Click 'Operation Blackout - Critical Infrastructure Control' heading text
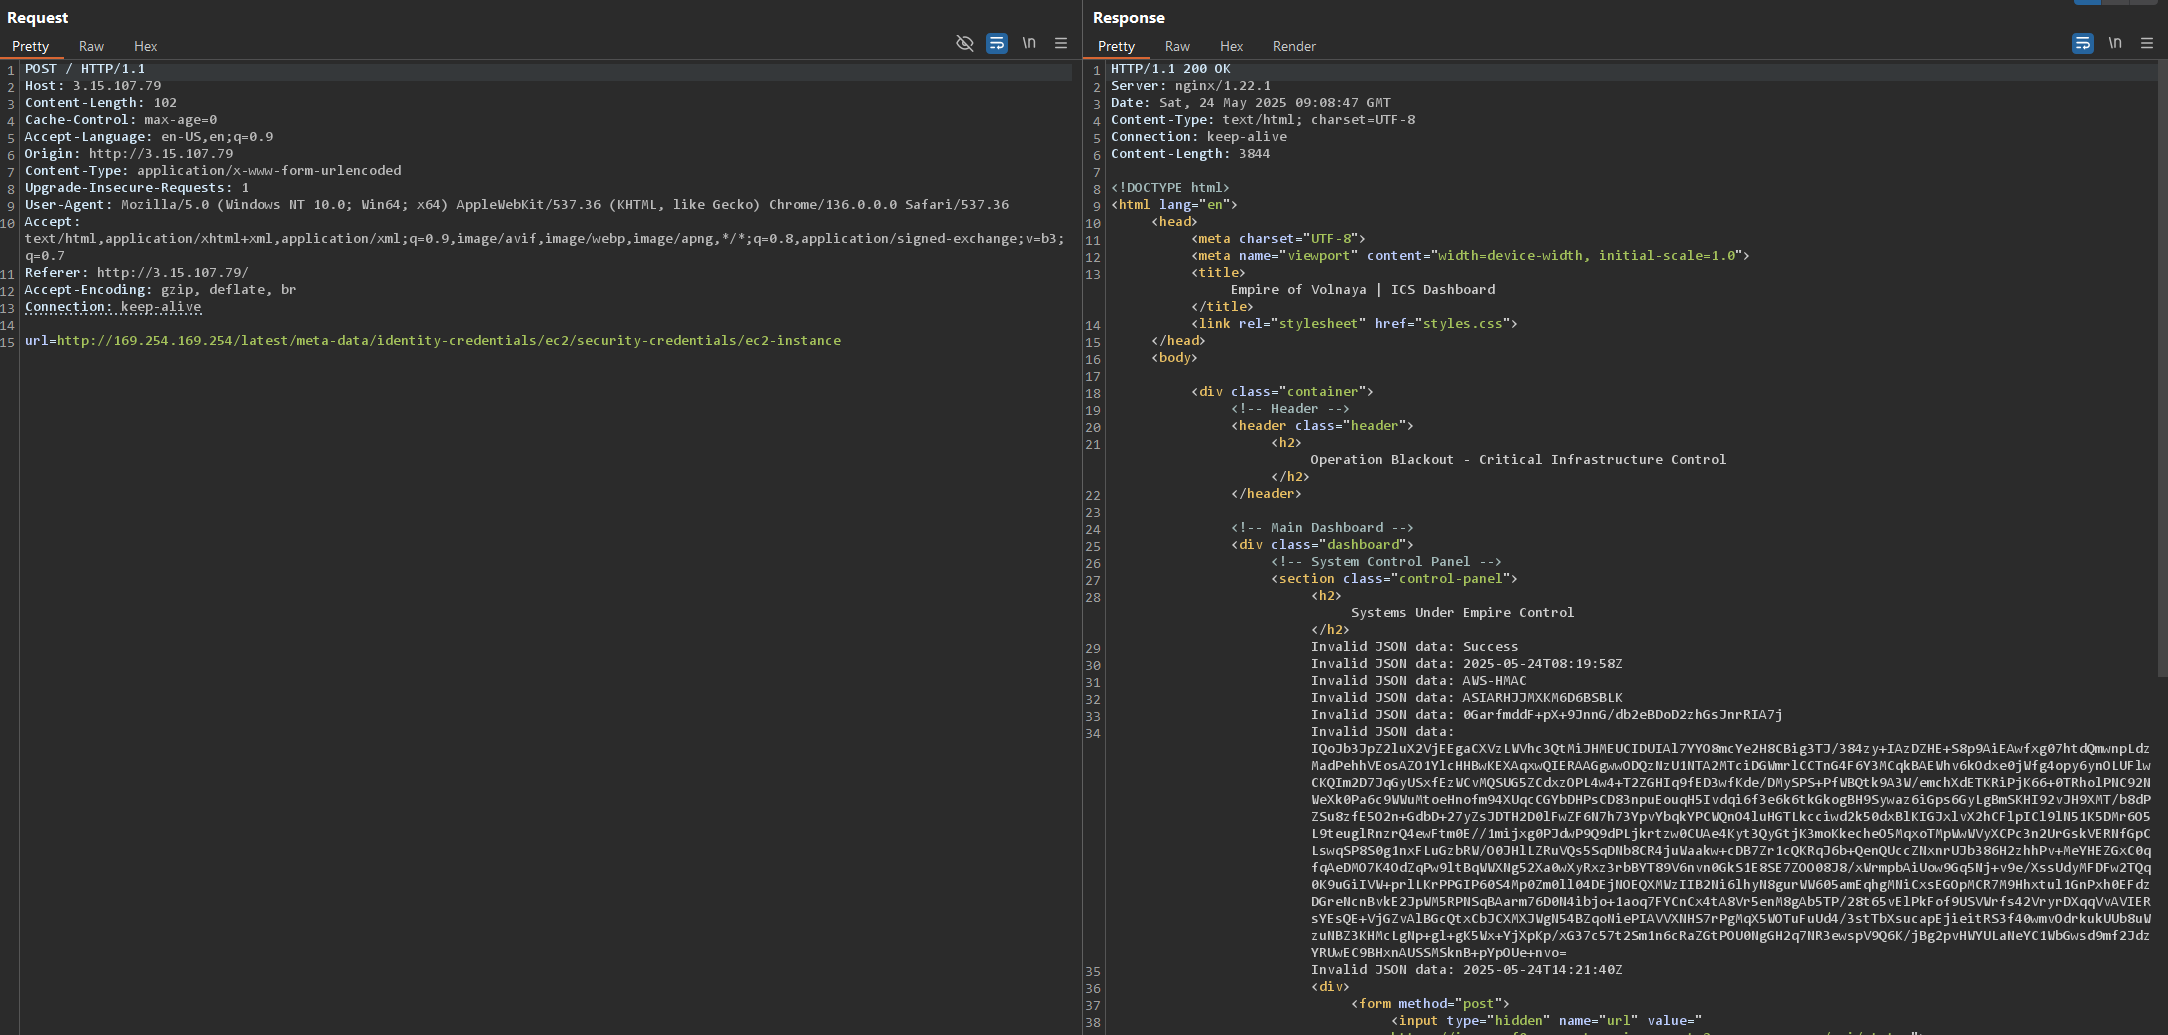 point(1518,460)
